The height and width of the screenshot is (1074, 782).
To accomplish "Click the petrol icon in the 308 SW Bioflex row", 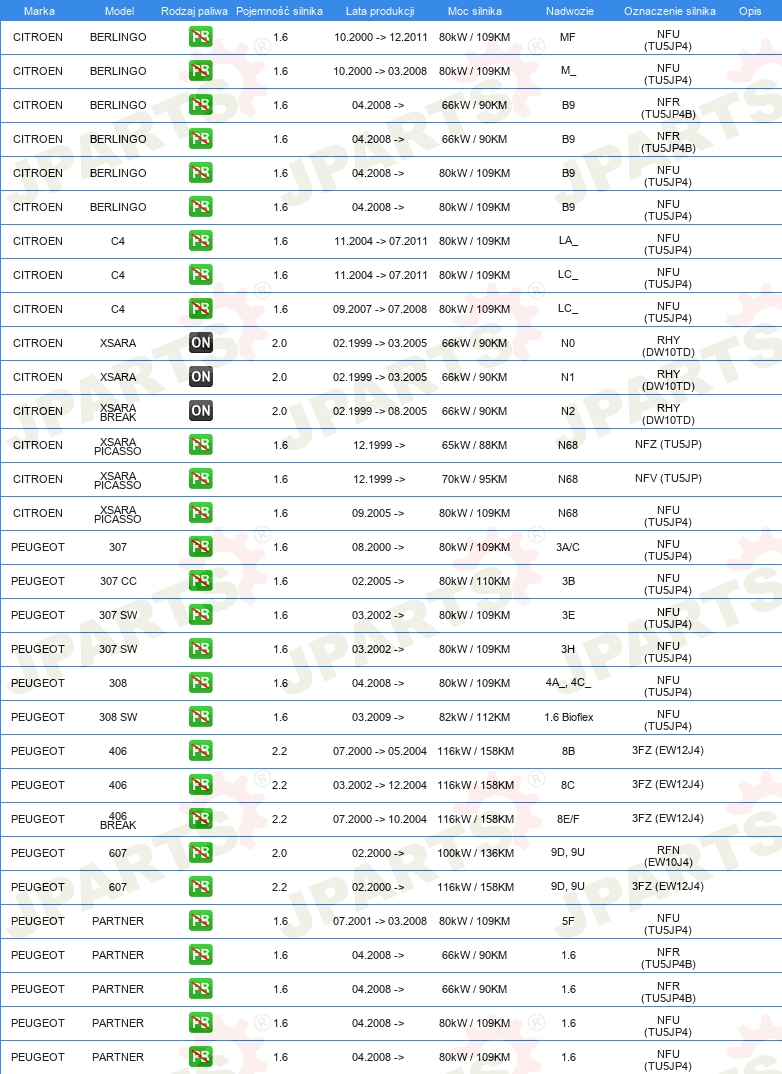I will click(x=201, y=716).
